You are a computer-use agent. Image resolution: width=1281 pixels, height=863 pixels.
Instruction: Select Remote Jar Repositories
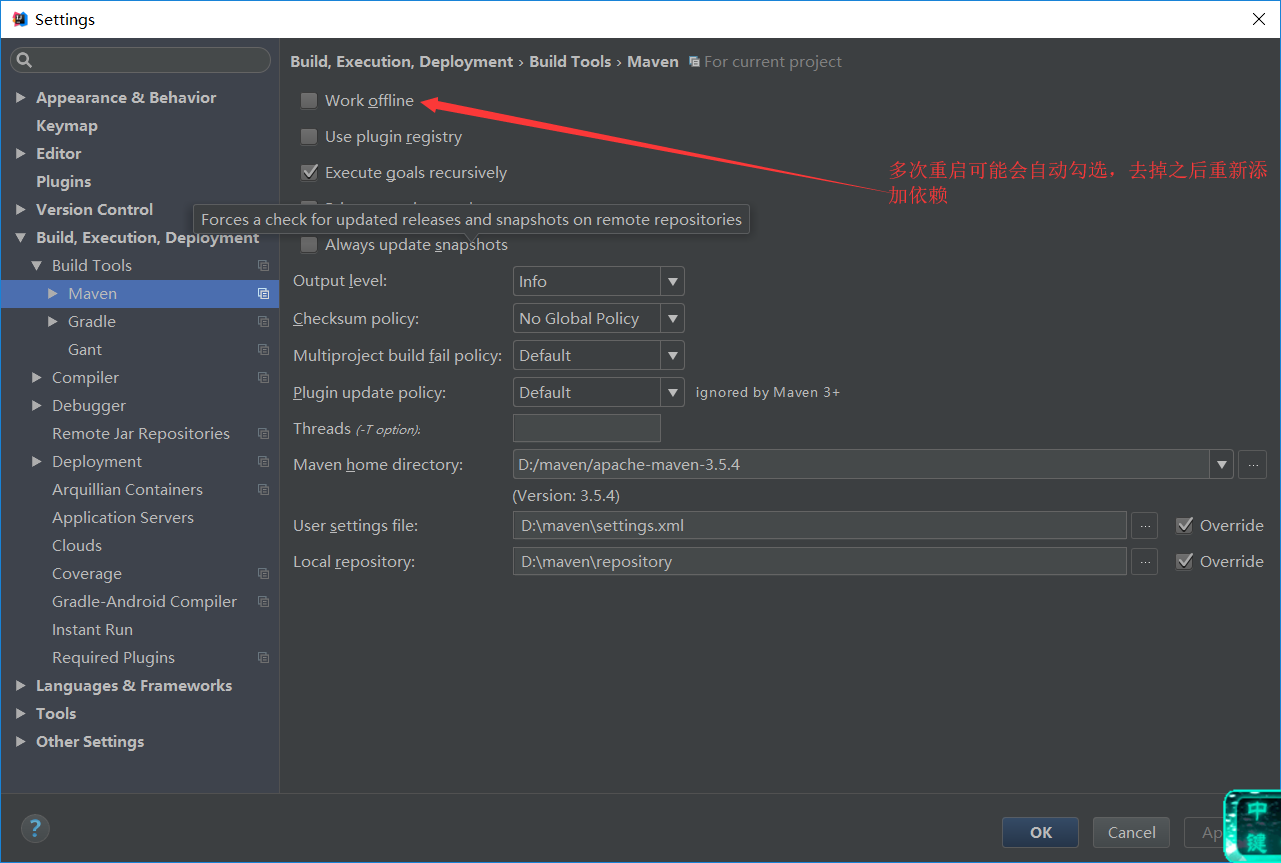pyautogui.click(x=141, y=434)
